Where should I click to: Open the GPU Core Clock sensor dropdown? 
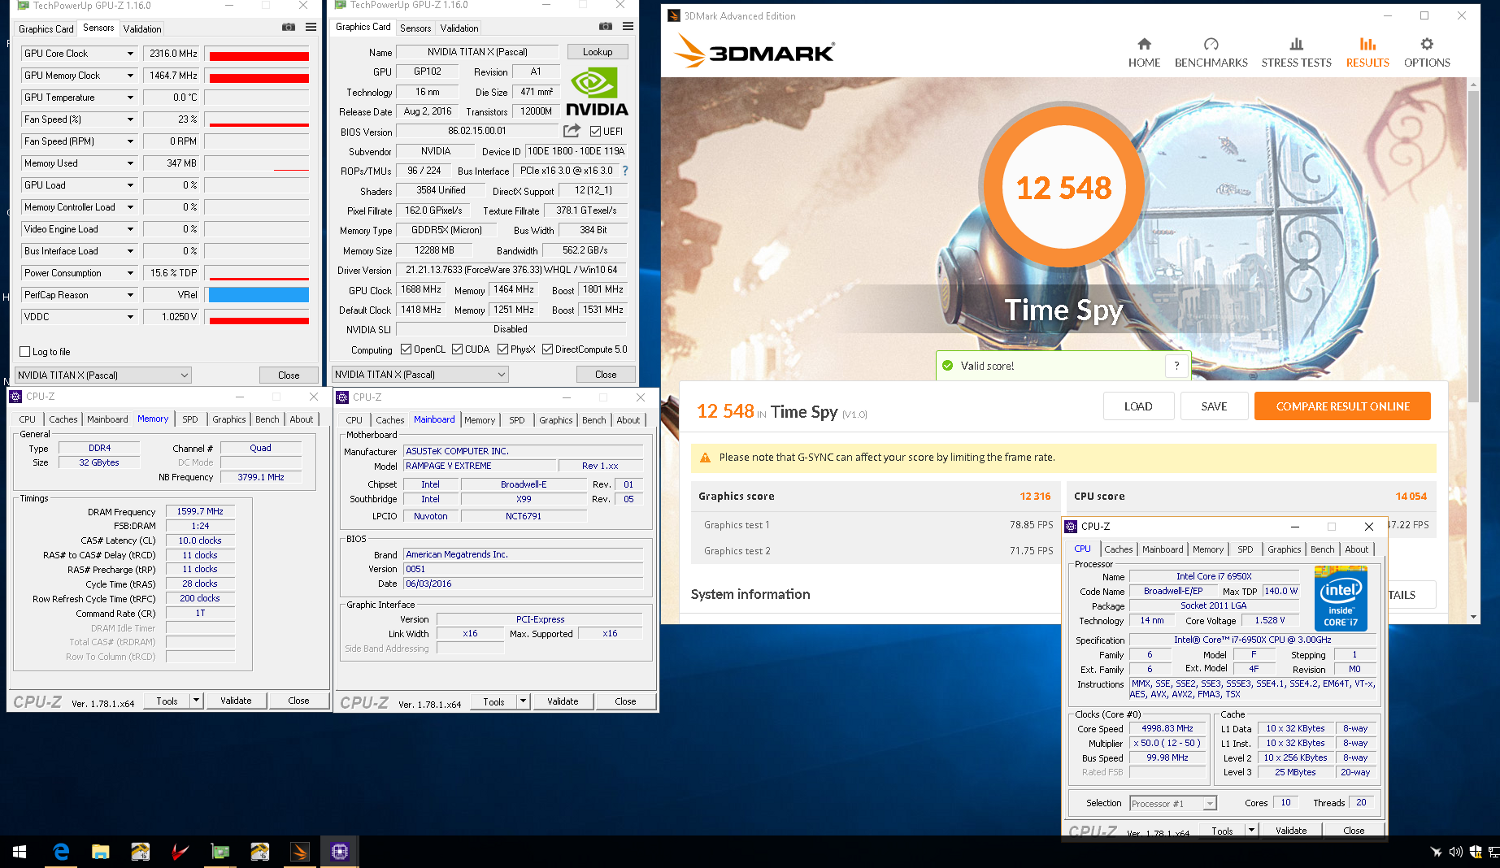(130, 54)
